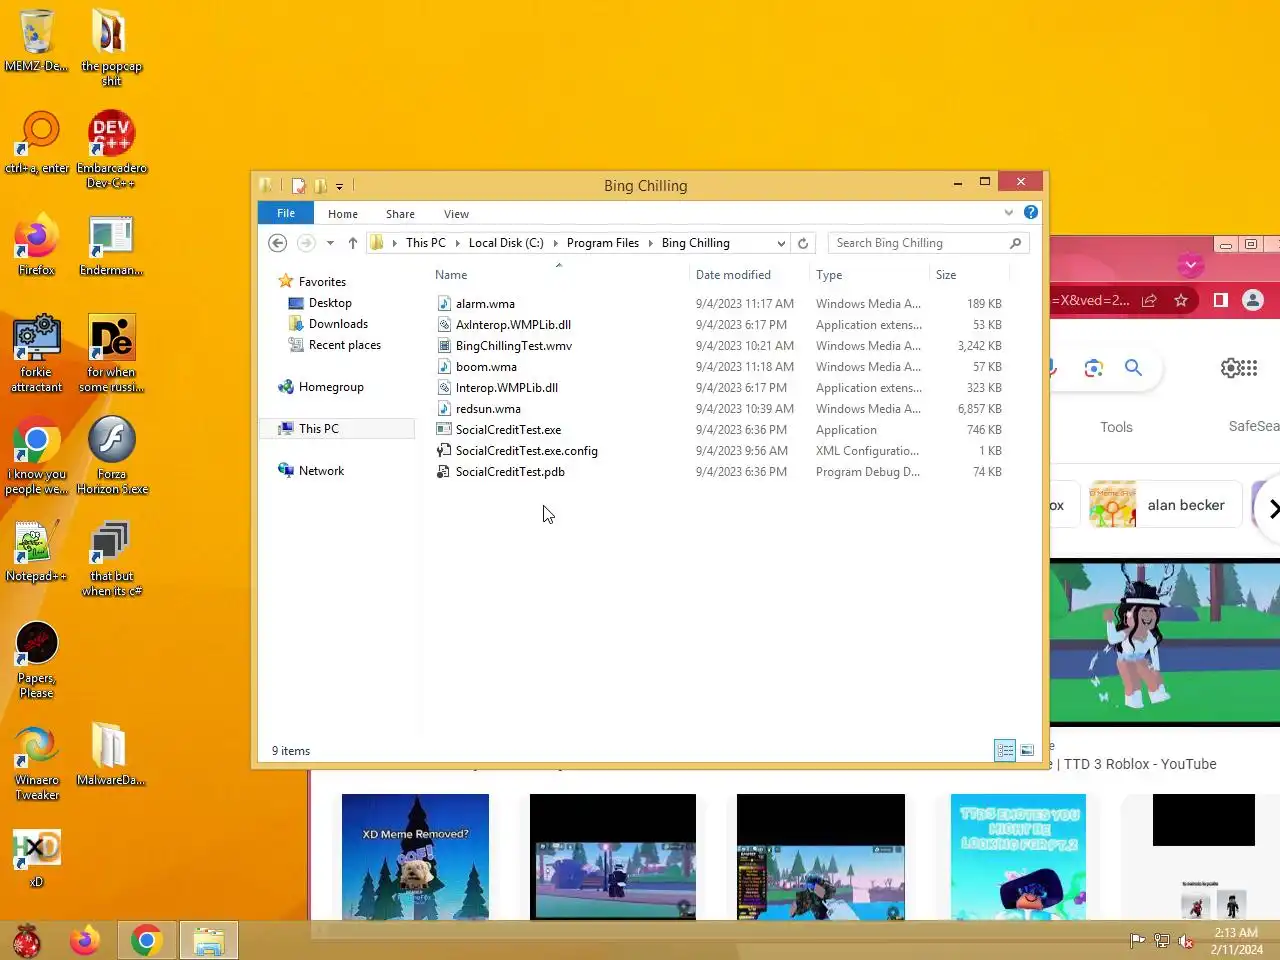1280x960 pixels.
Task: Expand the chevron after Program Files
Action: (650, 243)
